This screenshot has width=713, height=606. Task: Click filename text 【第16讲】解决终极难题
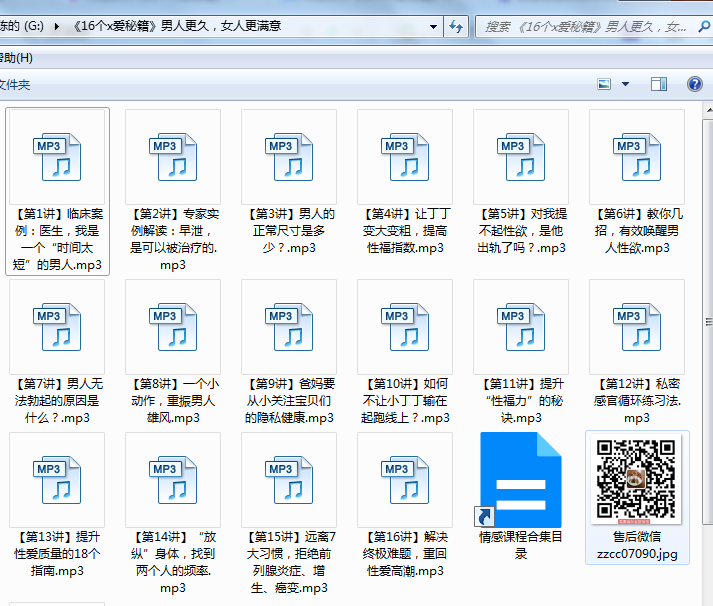coord(405,554)
